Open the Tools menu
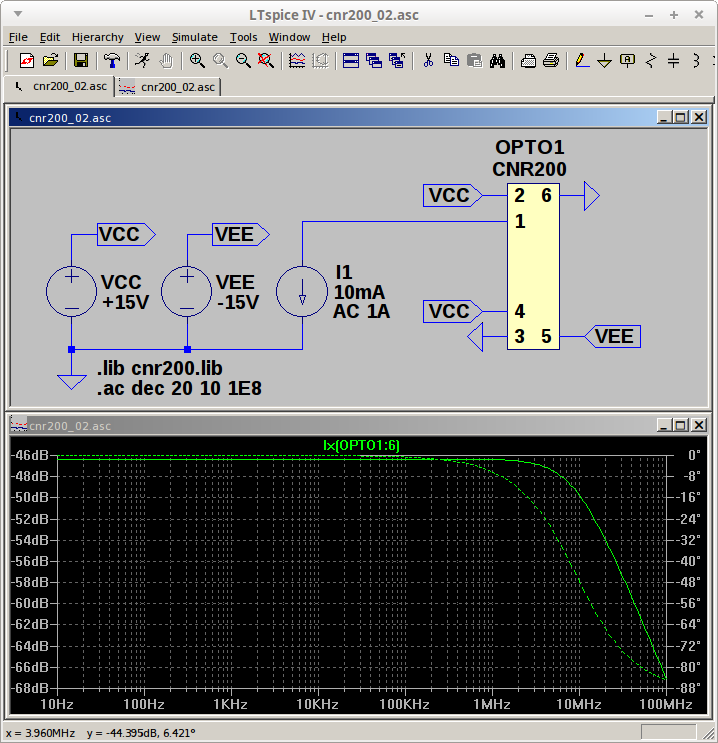The image size is (718, 743). pos(244,37)
